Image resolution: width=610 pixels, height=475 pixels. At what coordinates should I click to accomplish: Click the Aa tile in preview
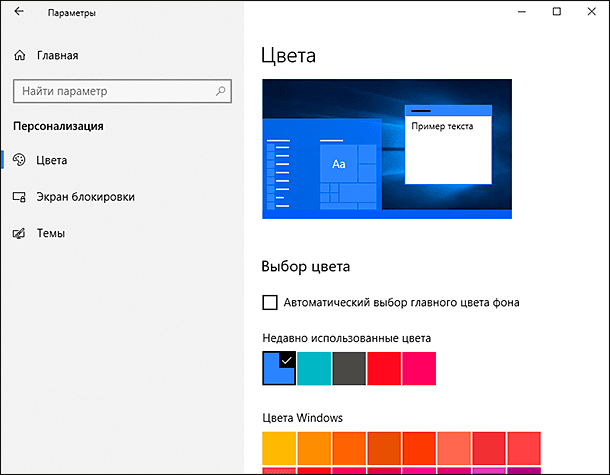point(338,164)
